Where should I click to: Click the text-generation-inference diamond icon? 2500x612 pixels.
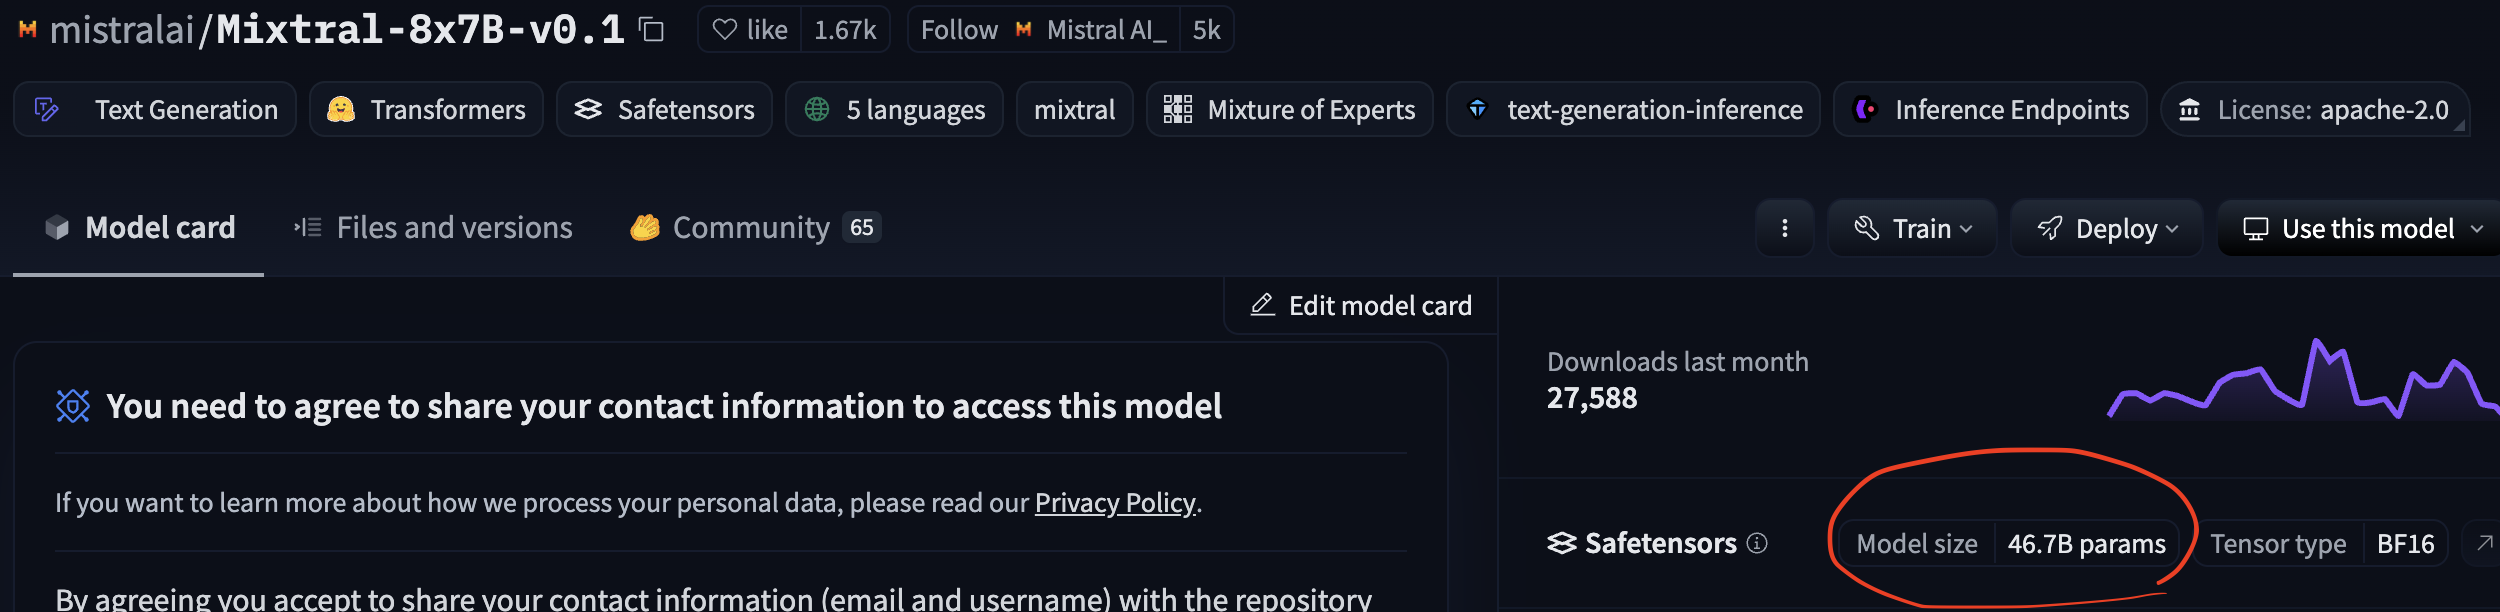1477,108
